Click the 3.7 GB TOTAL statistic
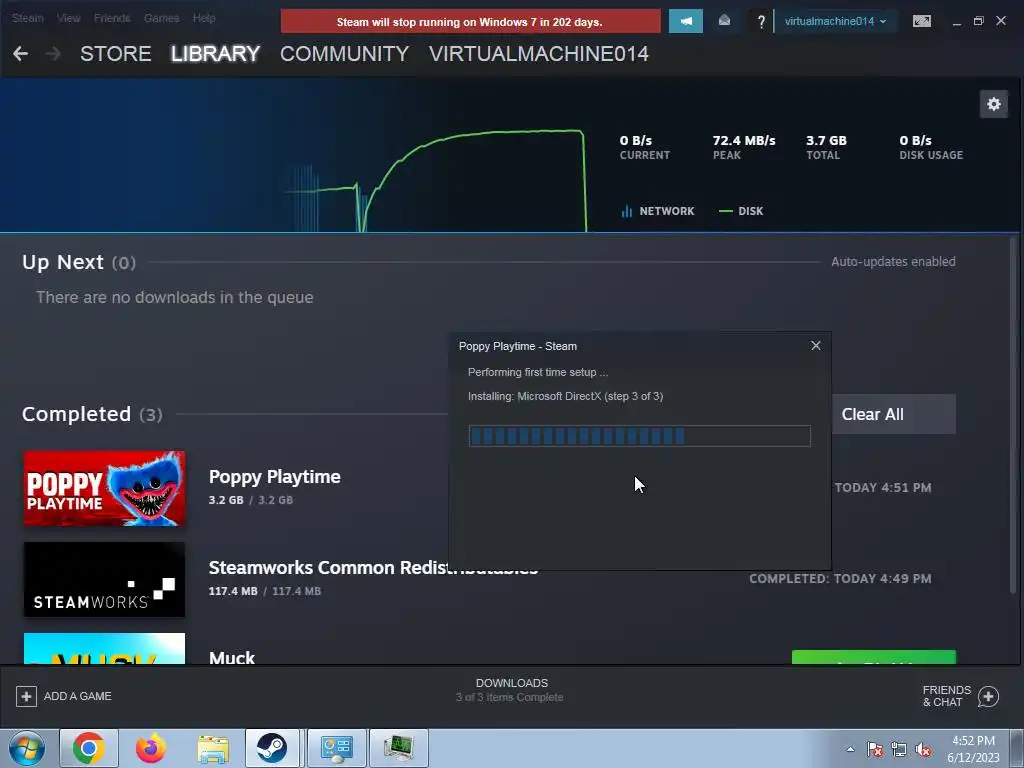 click(x=826, y=147)
